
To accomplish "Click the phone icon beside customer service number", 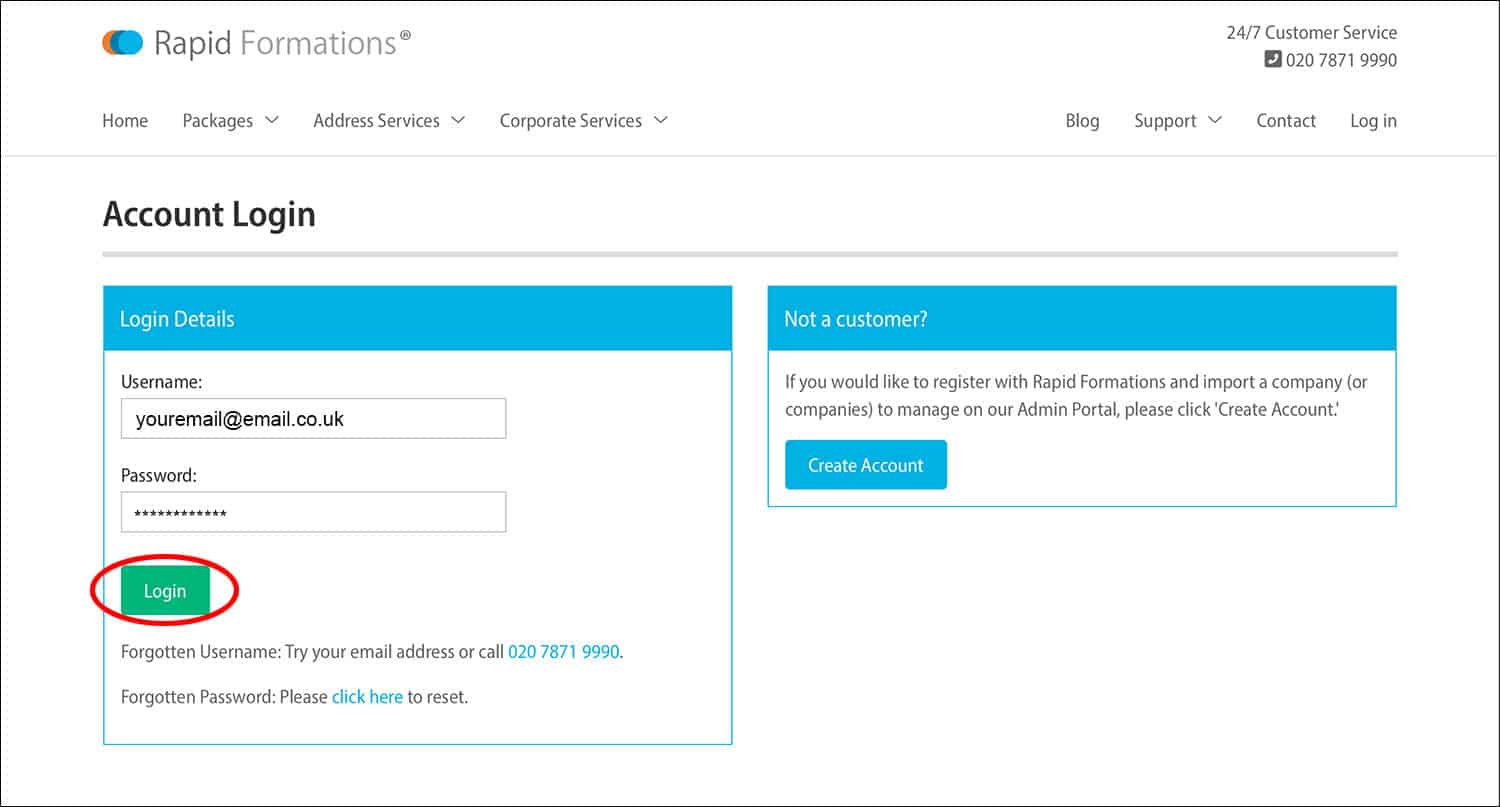I will coord(1272,60).
